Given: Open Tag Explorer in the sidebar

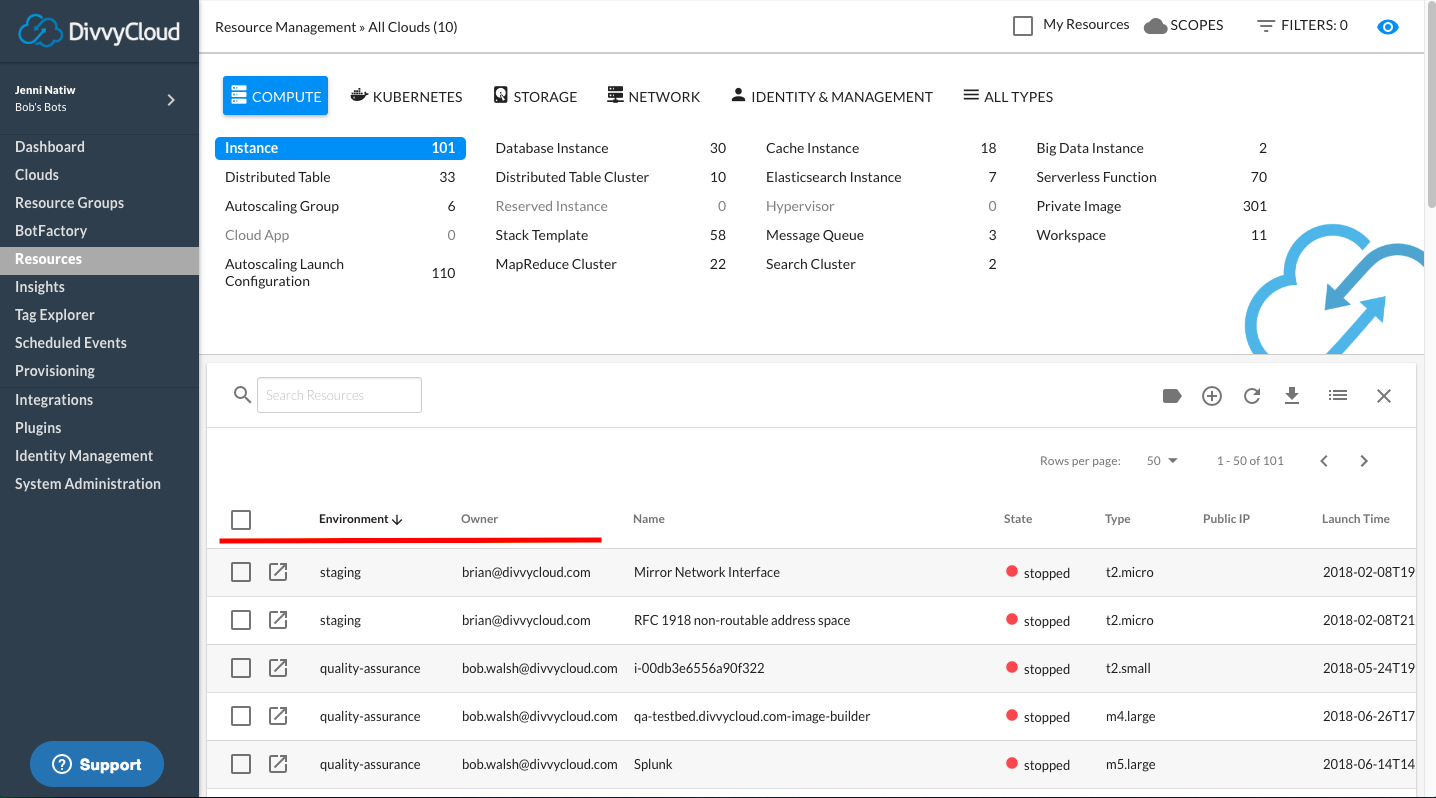Looking at the screenshot, I should tap(55, 315).
